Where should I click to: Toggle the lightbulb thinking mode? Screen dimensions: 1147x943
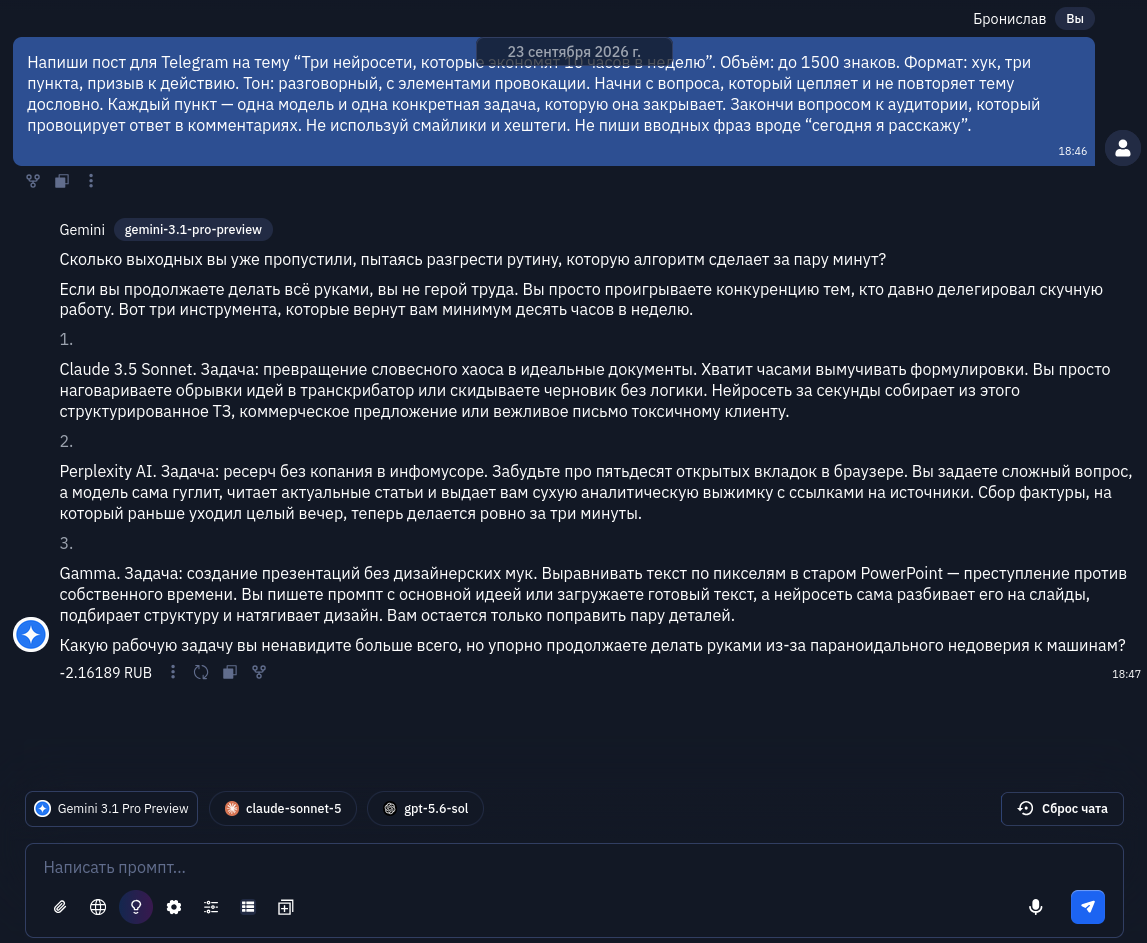(136, 907)
